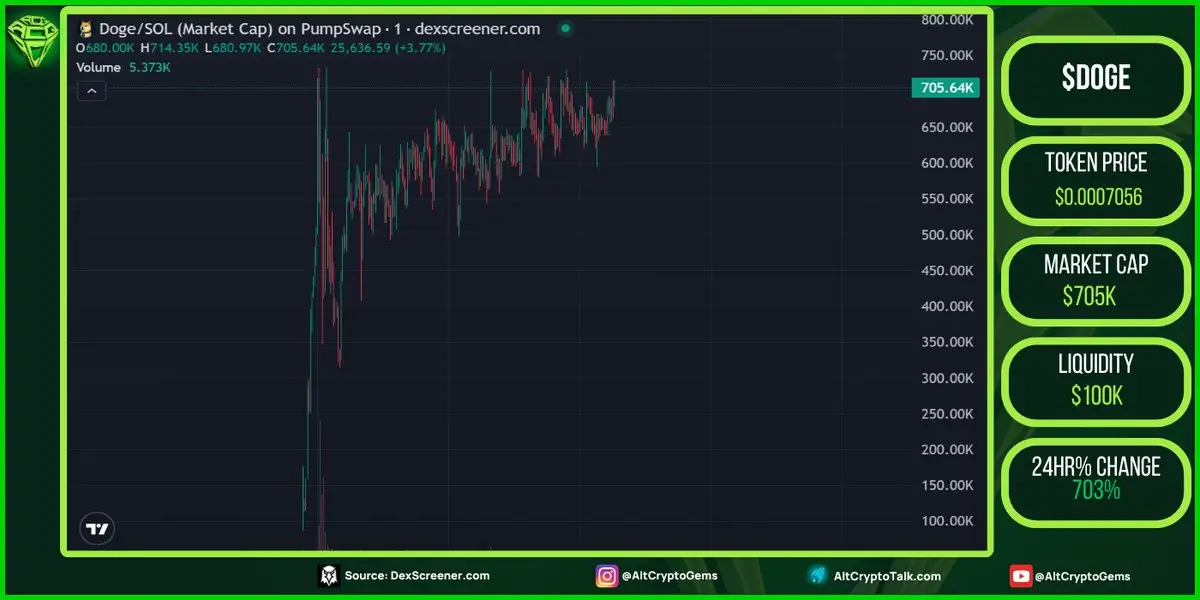Click the 800.00K price axis label
Screen dimensions: 1200x600
click(x=946, y=20)
